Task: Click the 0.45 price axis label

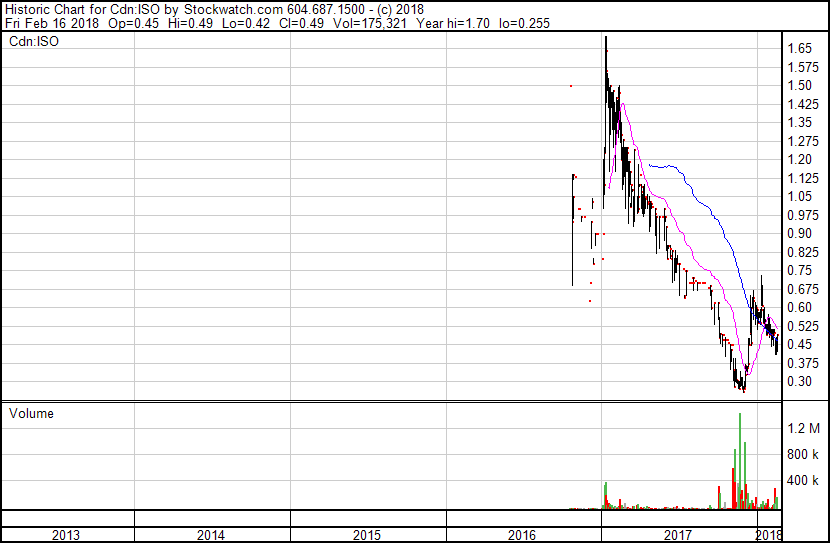Action: click(799, 345)
